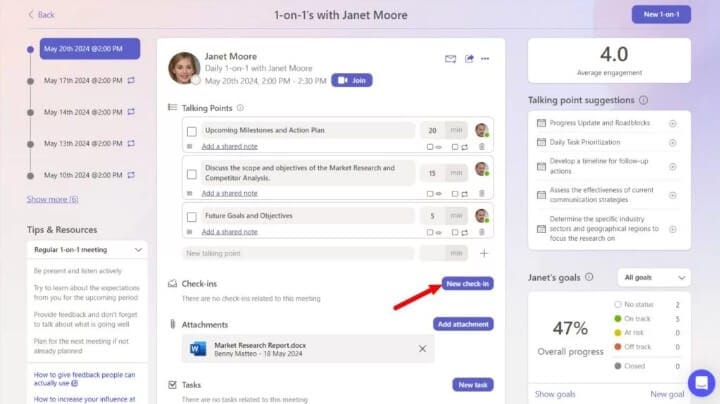The image size is (720, 404).
Task: Edit the 20 min duration field
Action: tap(432, 130)
